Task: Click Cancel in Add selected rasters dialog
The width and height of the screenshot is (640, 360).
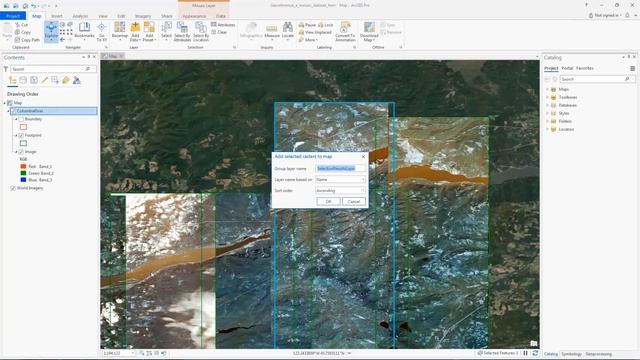Action: click(x=353, y=201)
